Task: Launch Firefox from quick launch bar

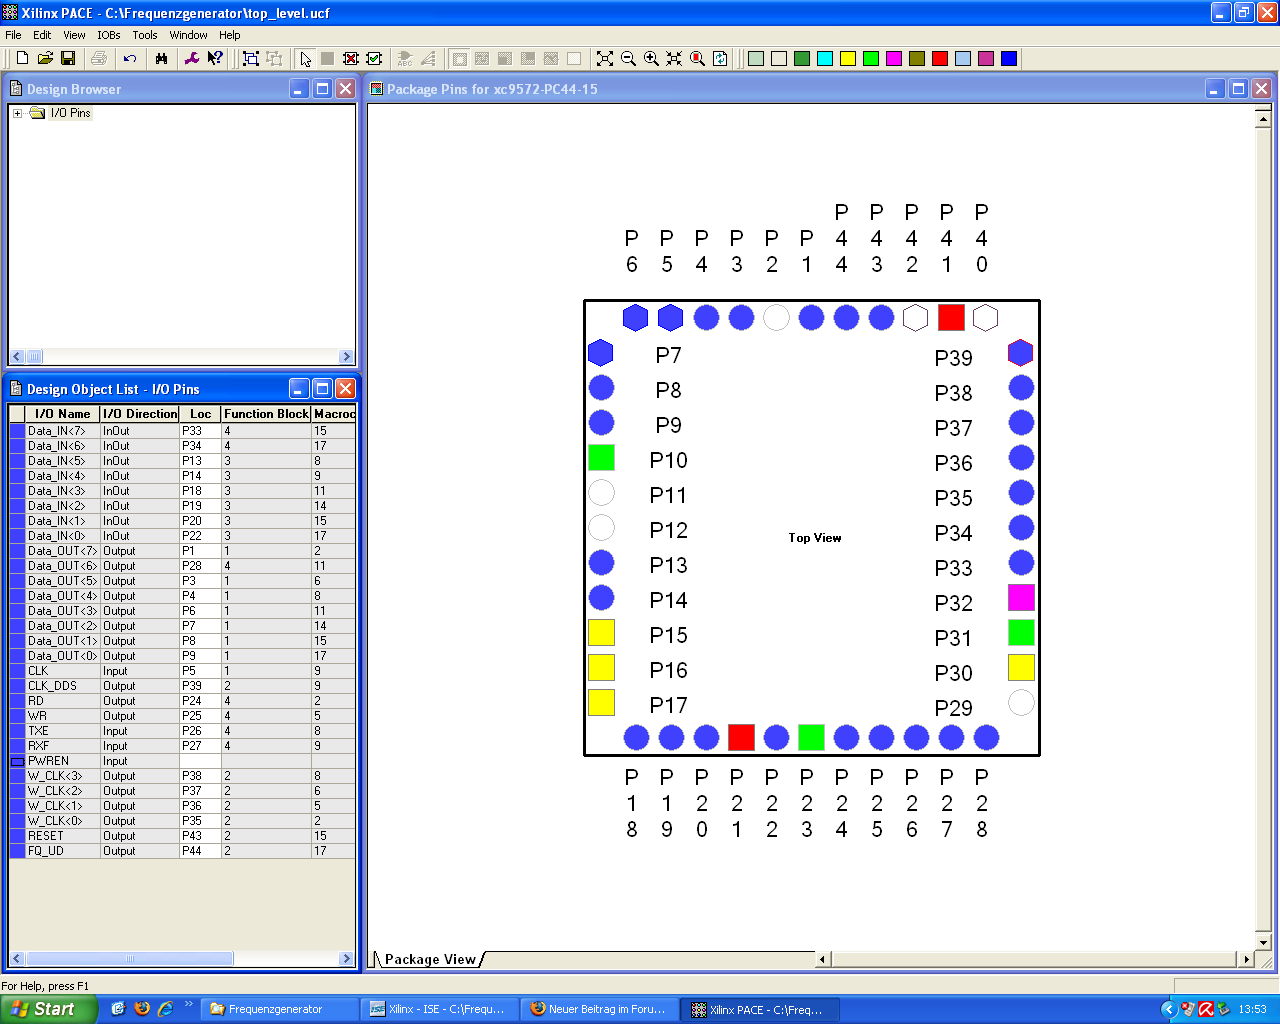Action: click(141, 1009)
